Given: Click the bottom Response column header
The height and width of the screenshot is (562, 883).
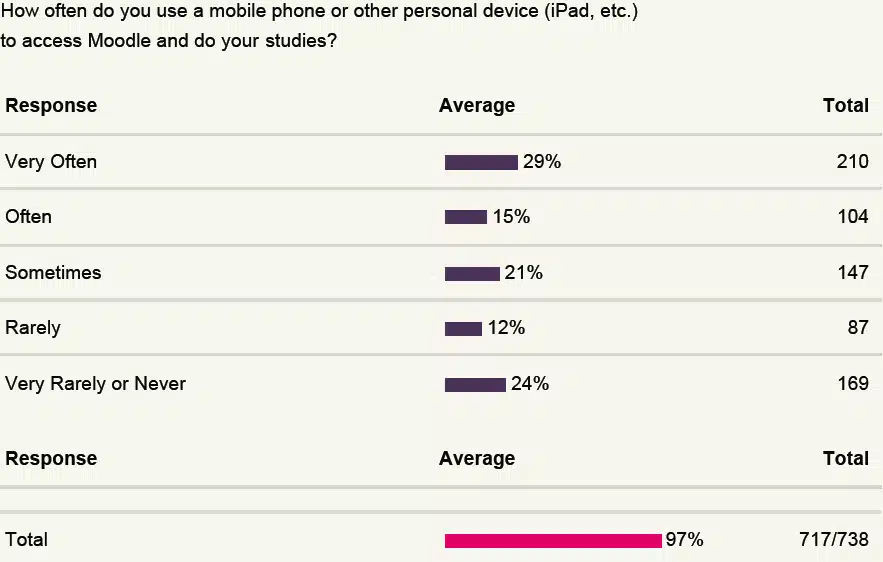Looking at the screenshot, I should 51,458.
